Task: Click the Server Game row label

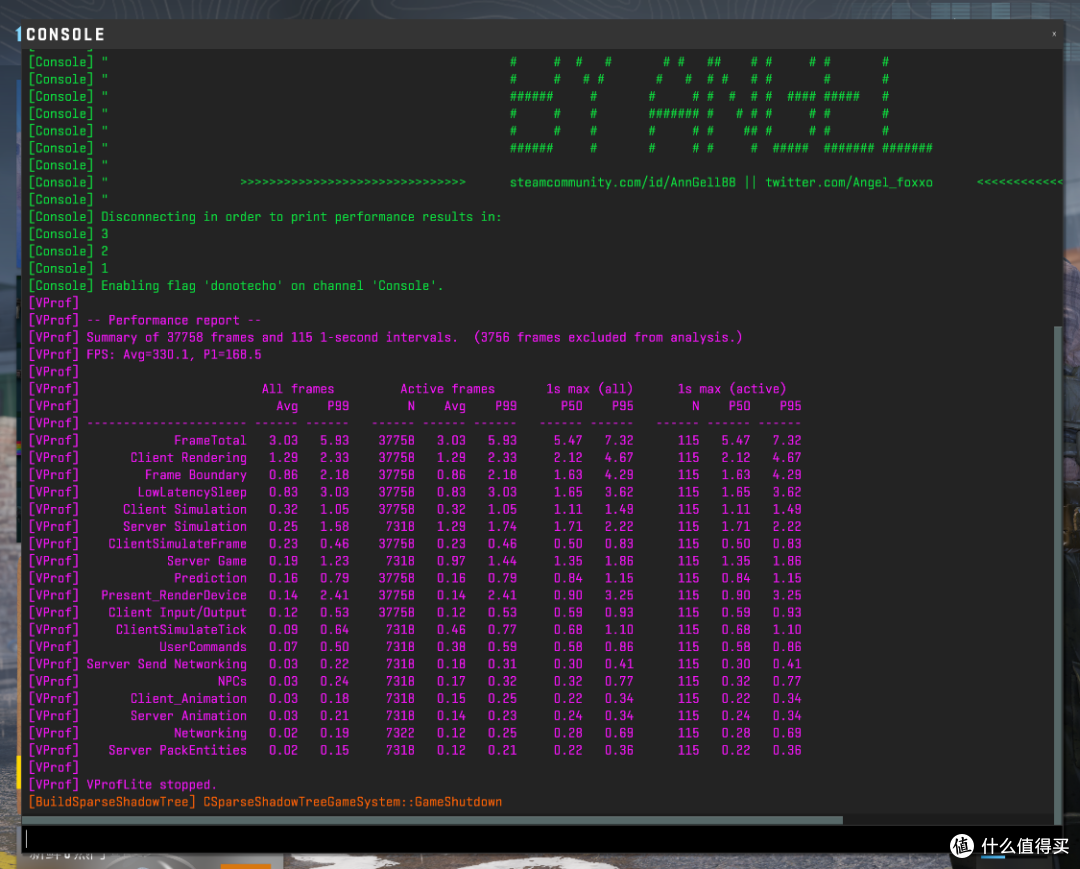Action: point(207,561)
